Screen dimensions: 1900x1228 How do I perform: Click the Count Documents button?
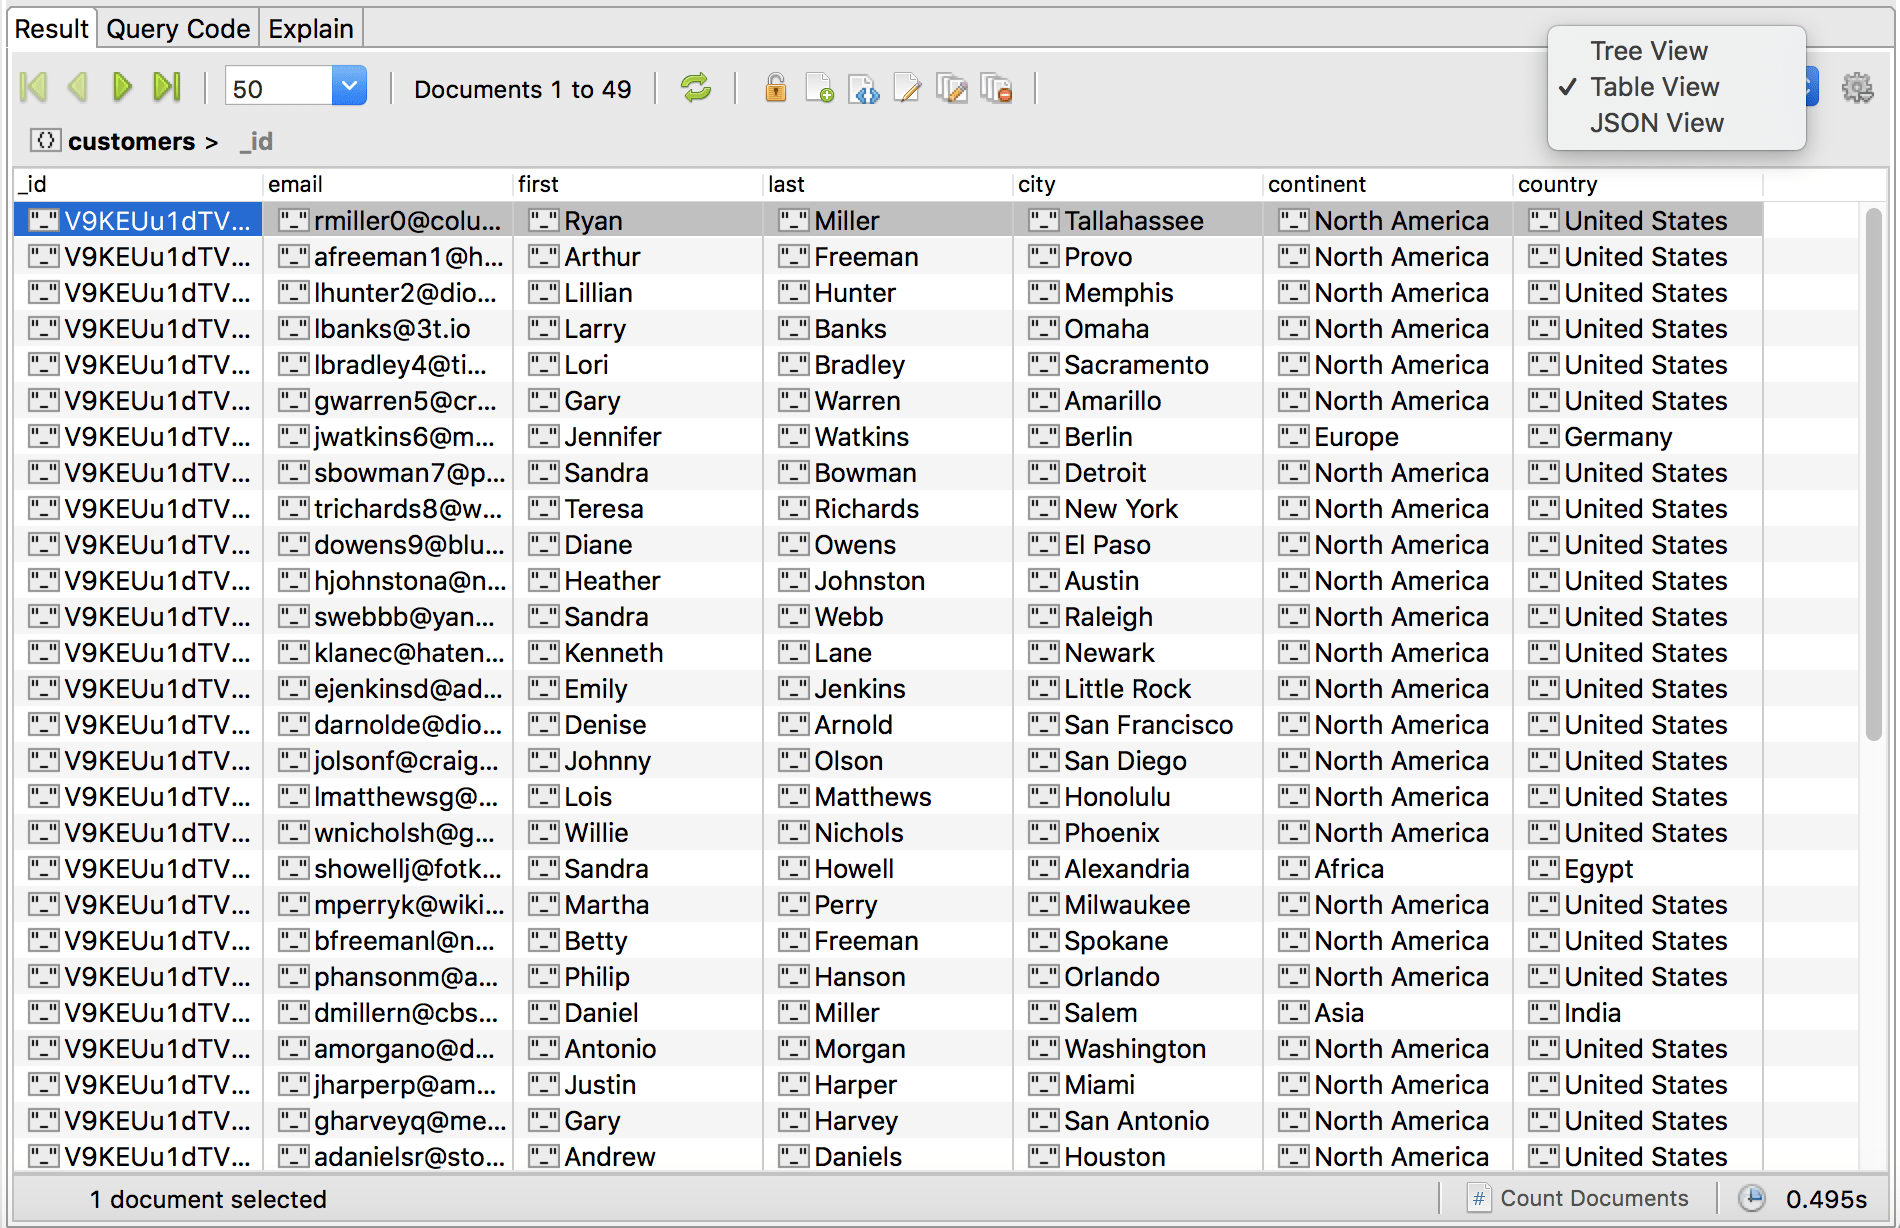(x=1581, y=1198)
